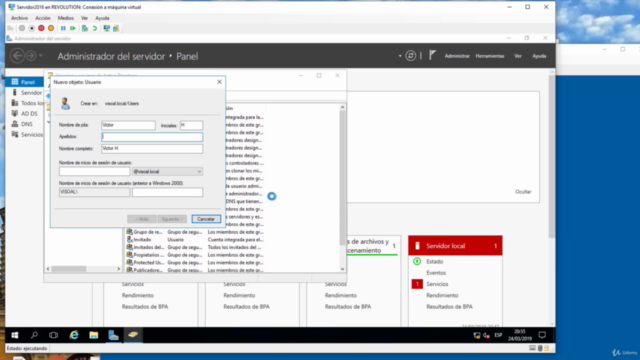The height and width of the screenshot is (360, 640).
Task: Click the green Revert arrow icon
Action: pos(95,28)
